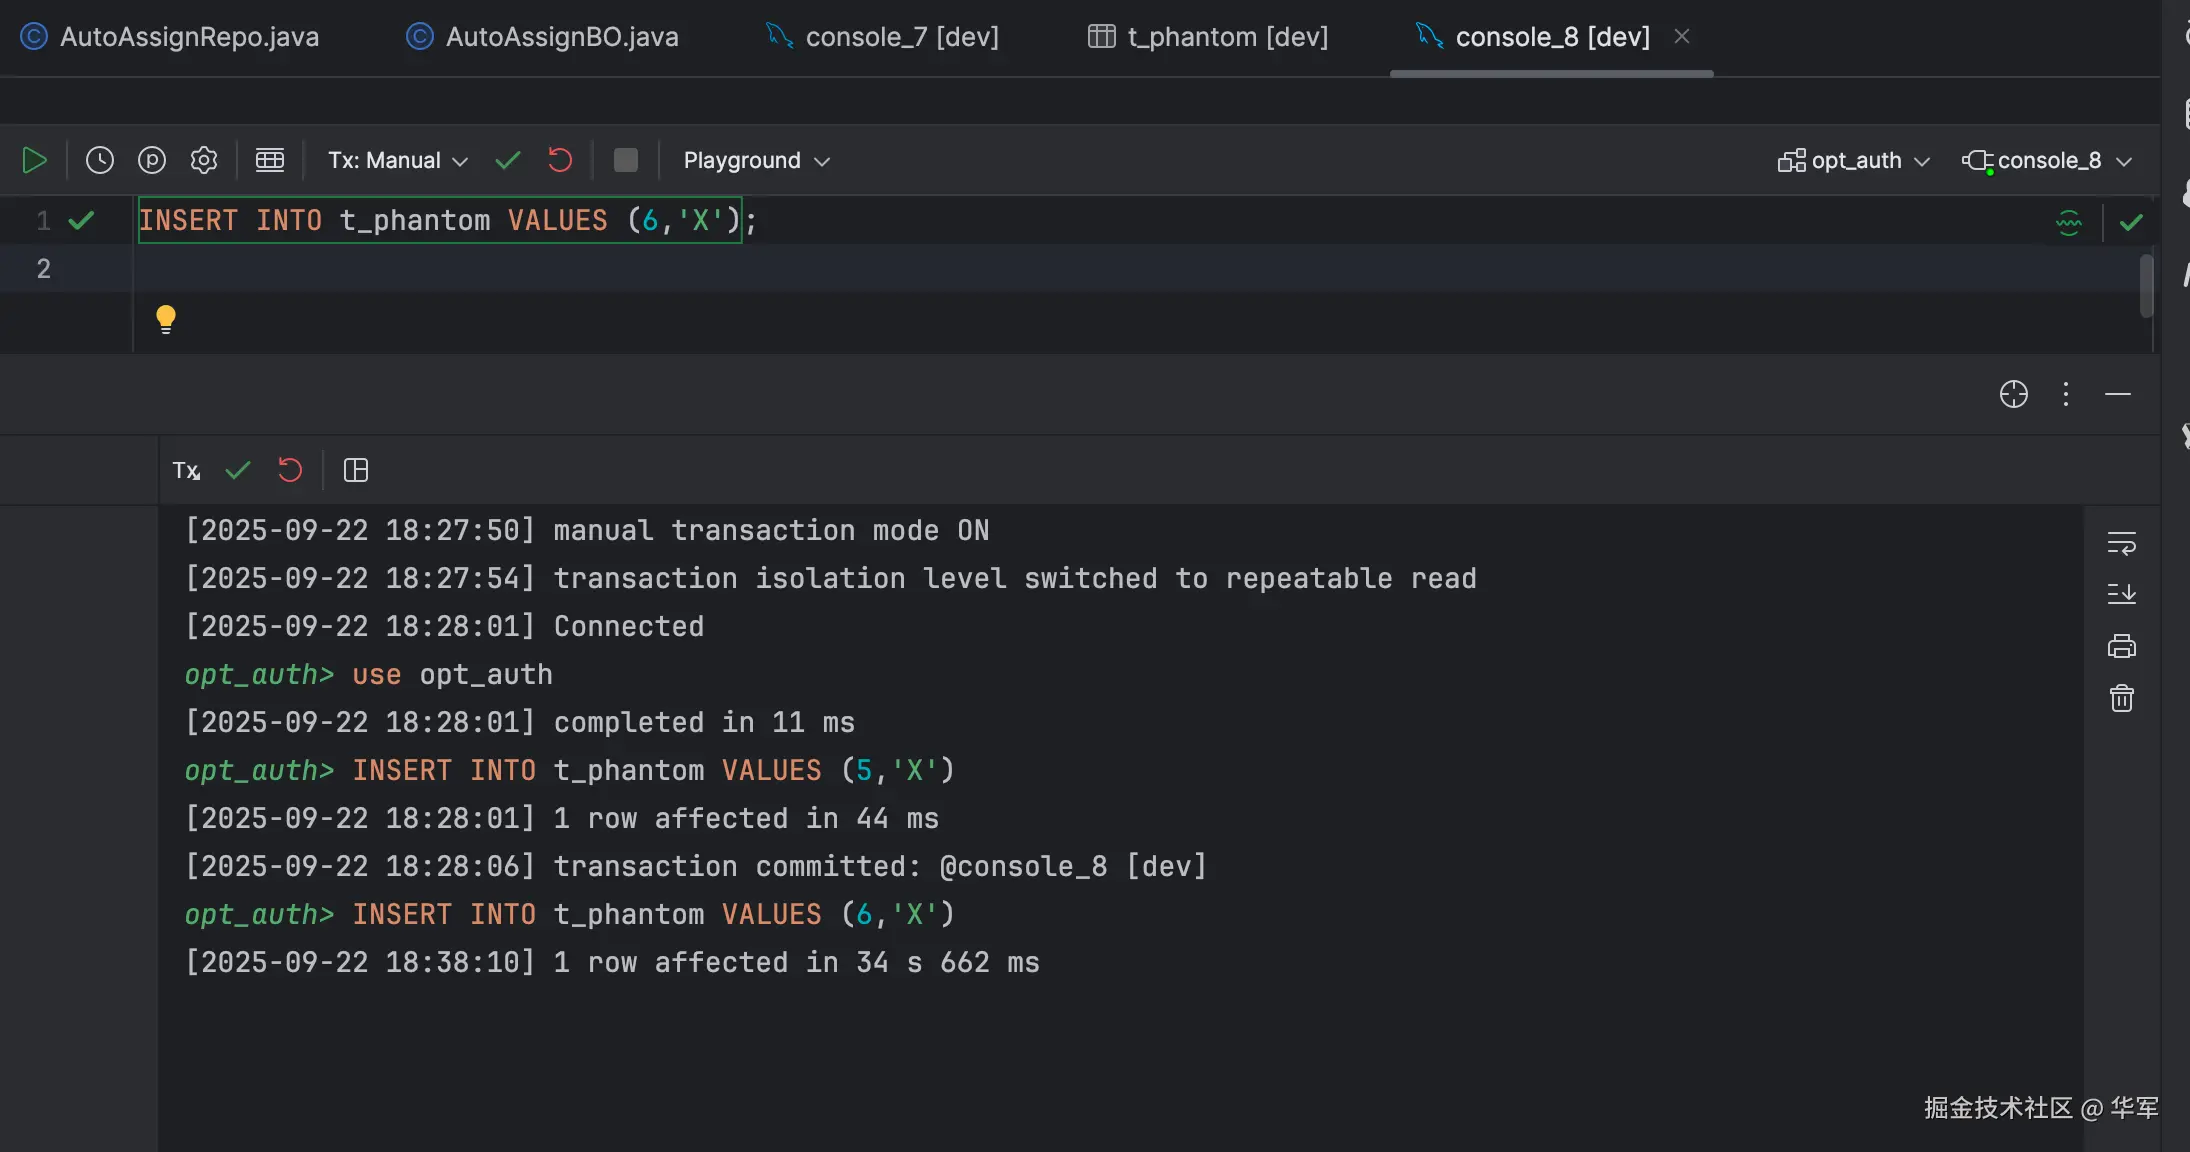
Task: Click the Explain Plan icon
Action: pos(151,160)
